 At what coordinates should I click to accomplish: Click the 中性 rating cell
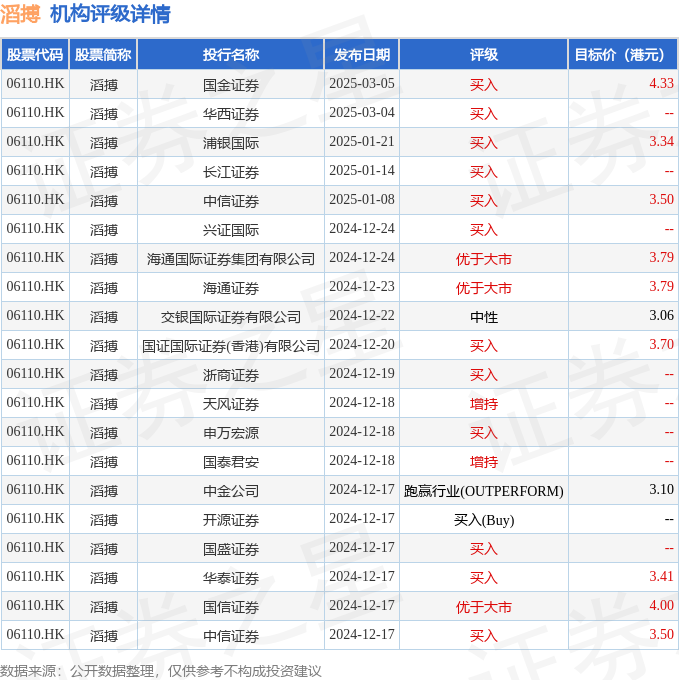point(483,317)
